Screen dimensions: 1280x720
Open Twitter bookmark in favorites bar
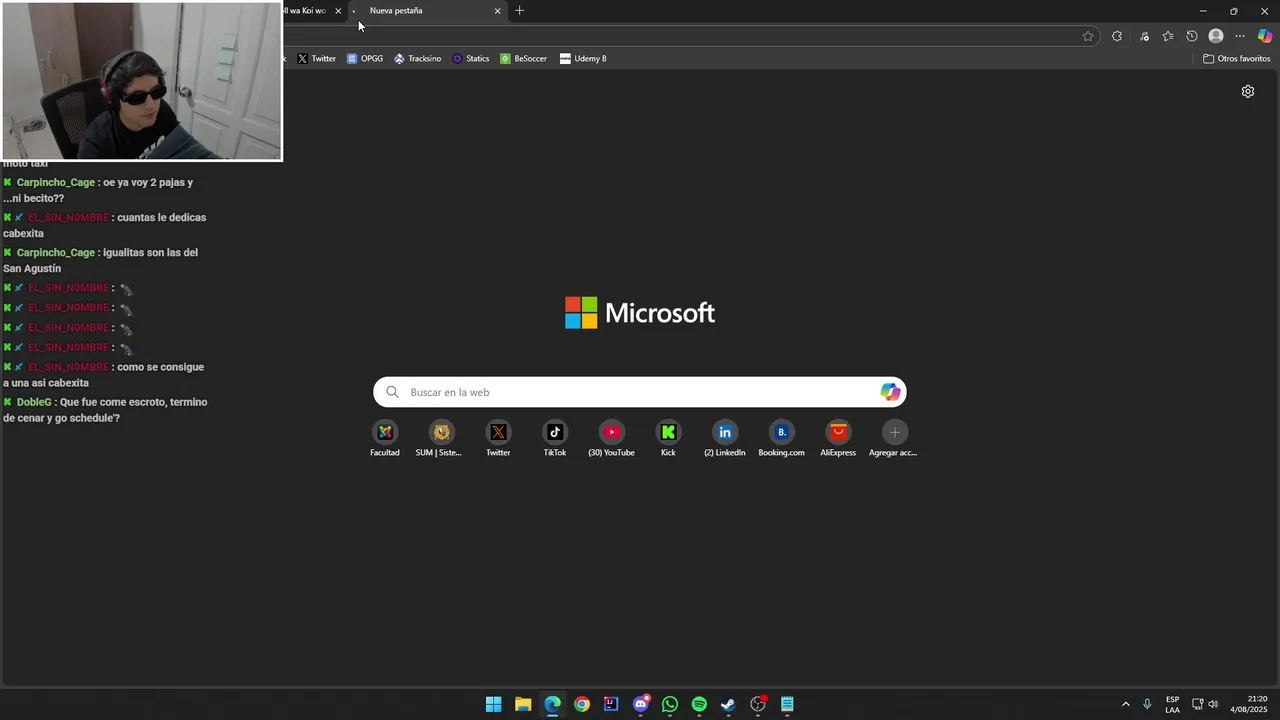[x=316, y=58]
